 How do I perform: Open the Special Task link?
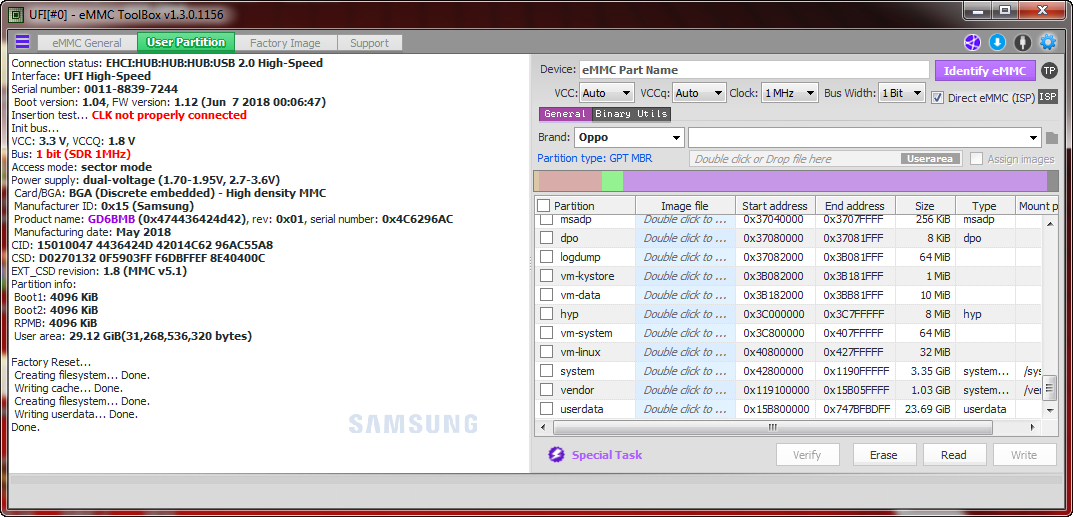[607, 455]
